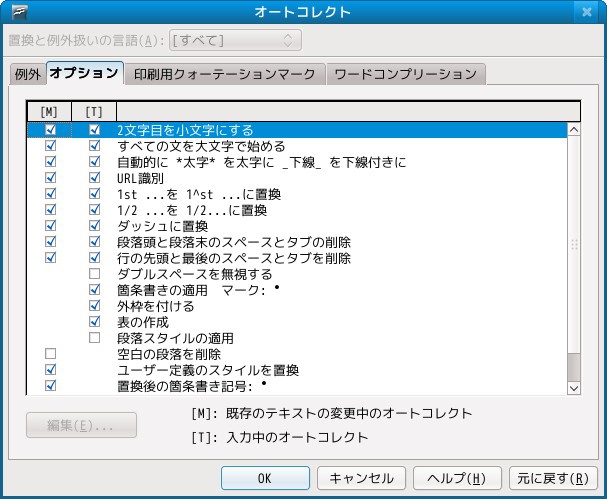Select ダブルスペースを無視する row text
Screen dimensions: 607x499
tap(195, 274)
